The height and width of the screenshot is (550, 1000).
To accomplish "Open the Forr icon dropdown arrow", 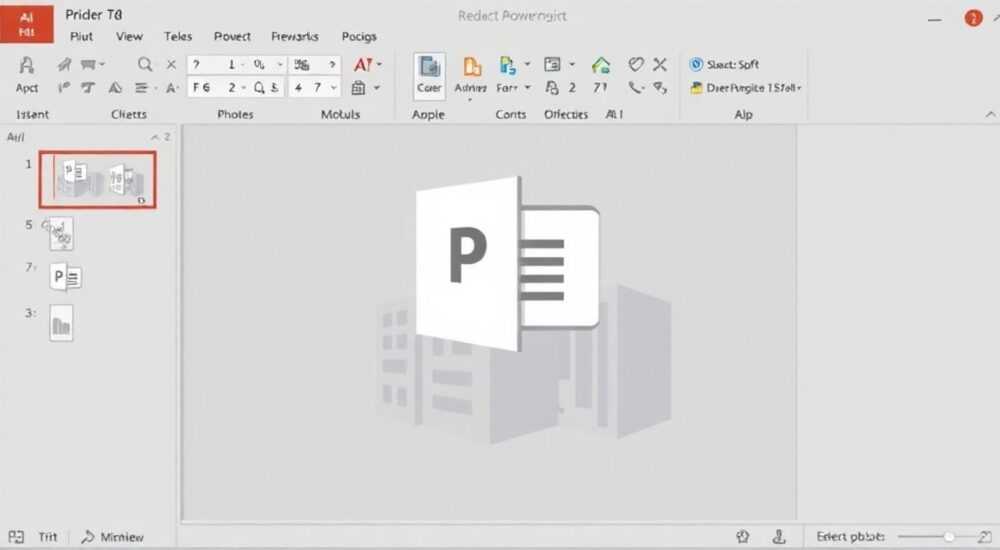I will (x=527, y=87).
